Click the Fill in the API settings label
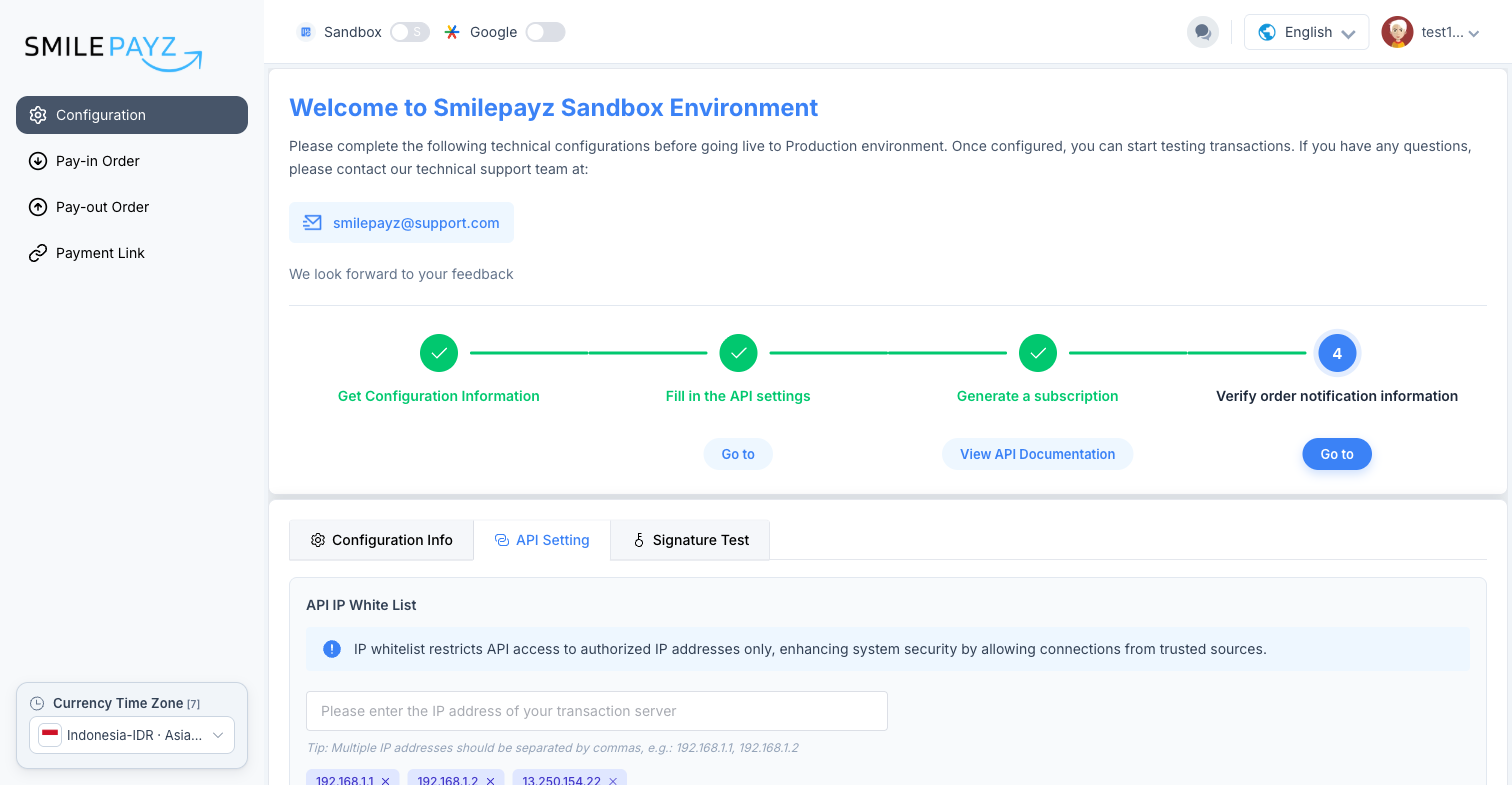The image size is (1512, 785). 738,396
